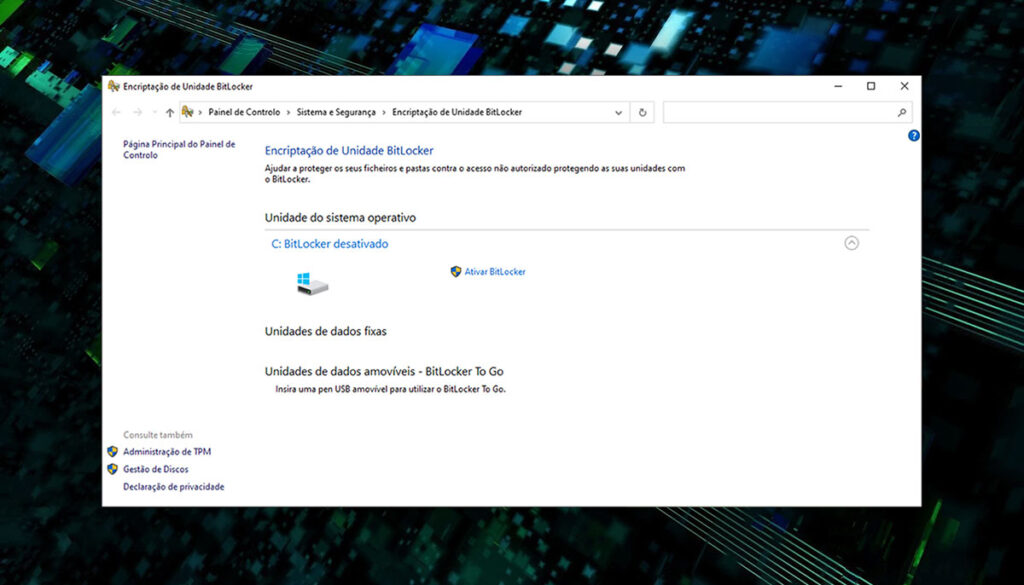Click shield icon next to Administração de TPM
Screen dimensions: 1024x585
[112, 451]
